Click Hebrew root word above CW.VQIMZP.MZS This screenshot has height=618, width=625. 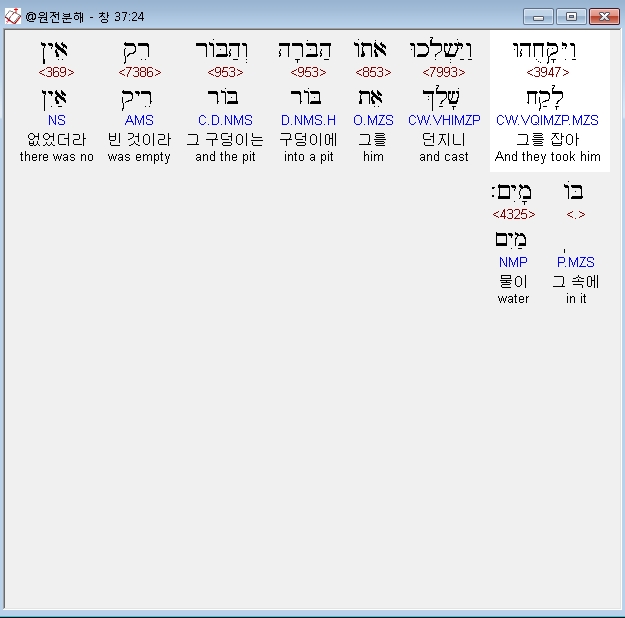(545, 98)
